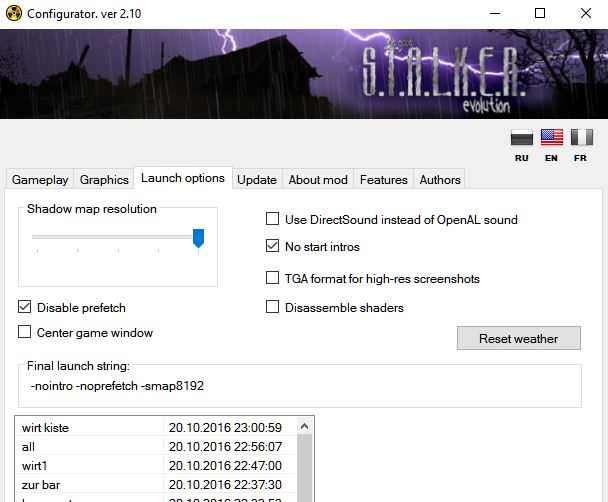View the Features tab
Screen dimensions: 608x502
[383, 179]
